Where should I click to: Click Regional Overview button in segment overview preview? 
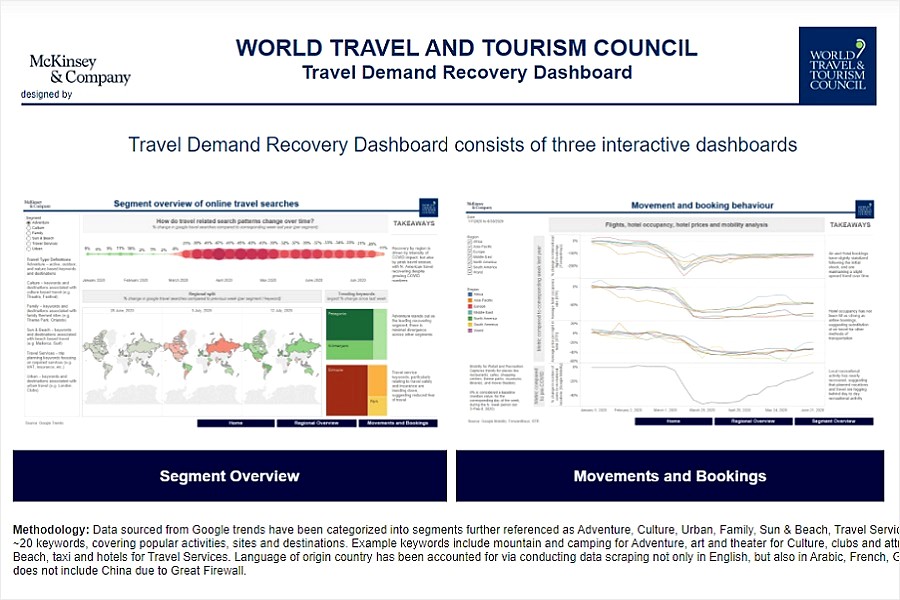point(316,423)
